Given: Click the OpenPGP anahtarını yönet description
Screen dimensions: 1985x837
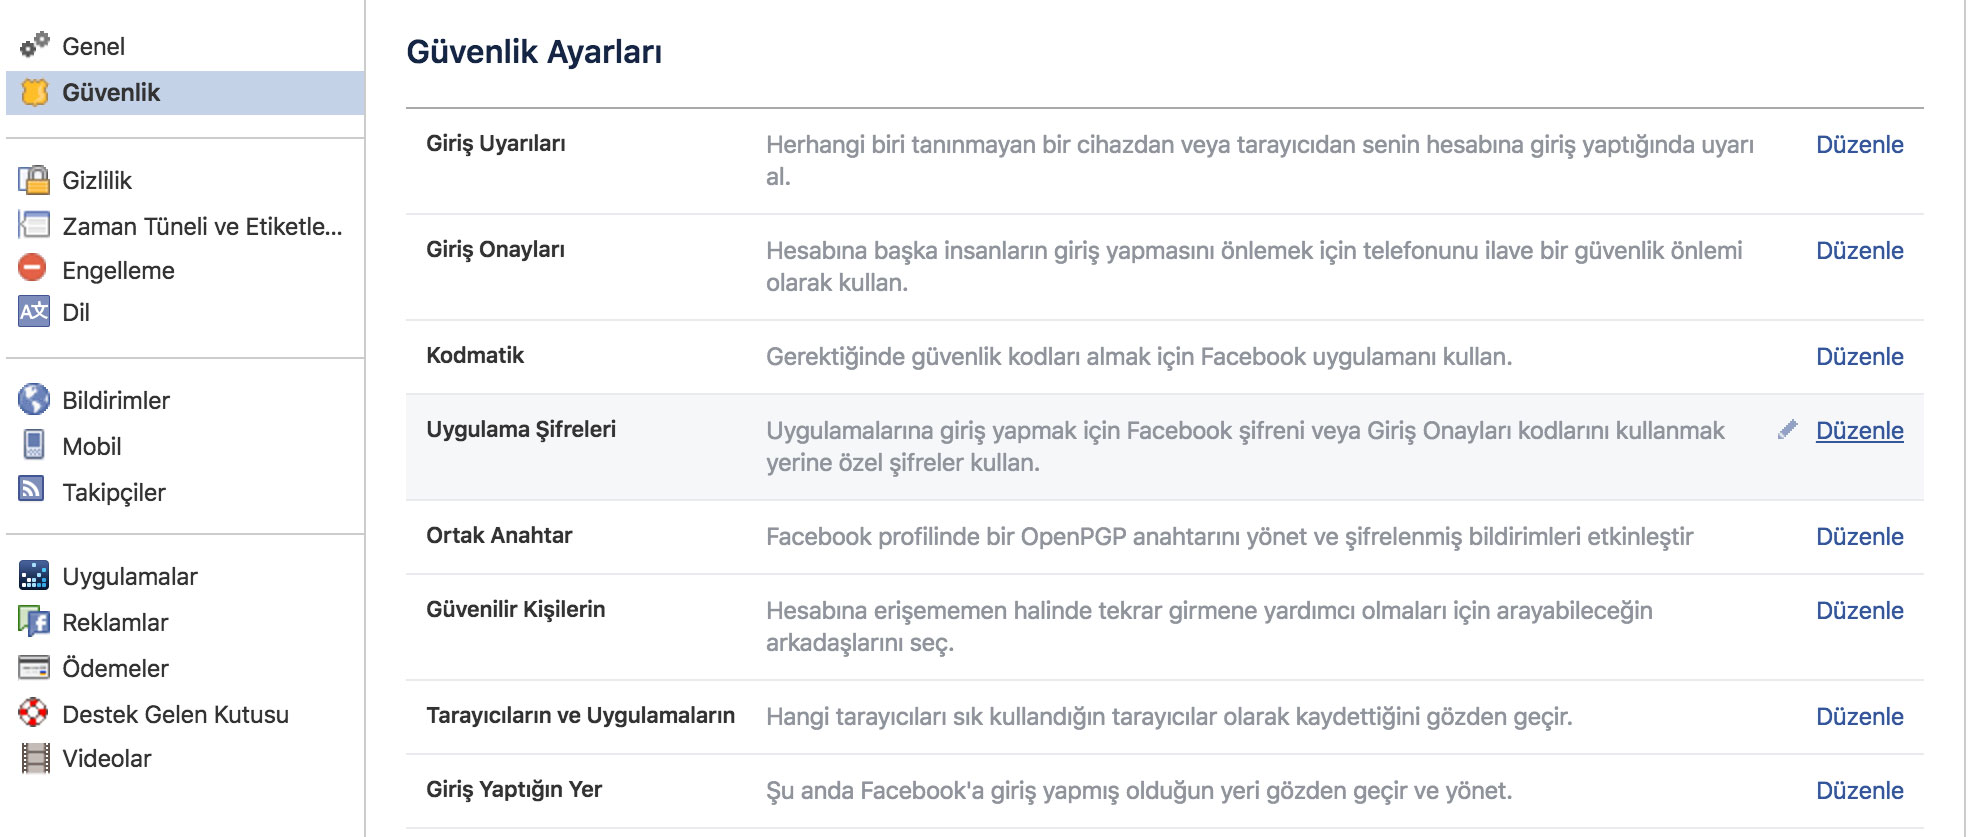Looking at the screenshot, I should pos(1229,537).
